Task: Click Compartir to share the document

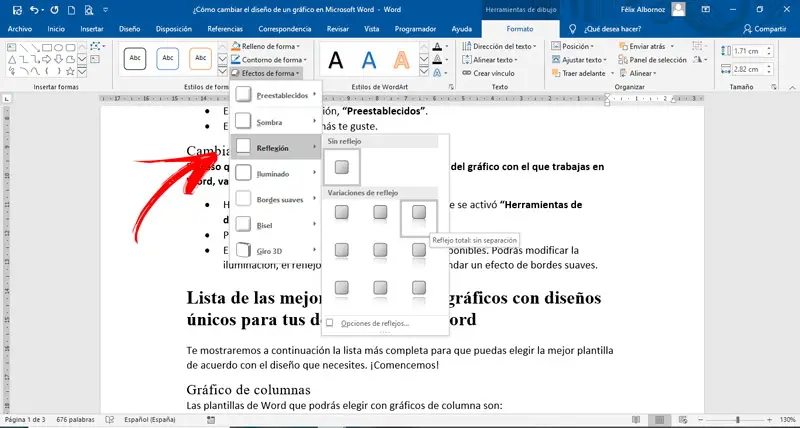Action: 764,29
